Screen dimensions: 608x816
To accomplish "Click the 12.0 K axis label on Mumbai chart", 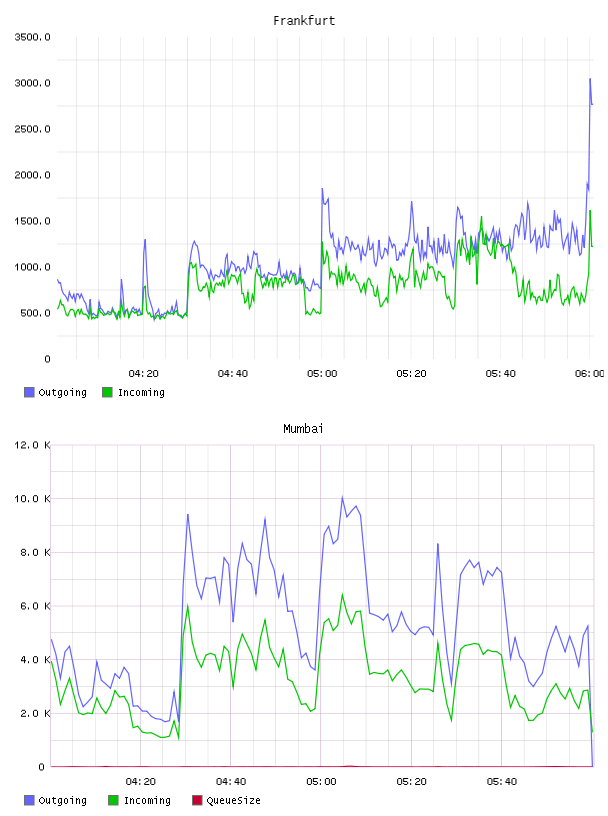I will tap(32, 445).
